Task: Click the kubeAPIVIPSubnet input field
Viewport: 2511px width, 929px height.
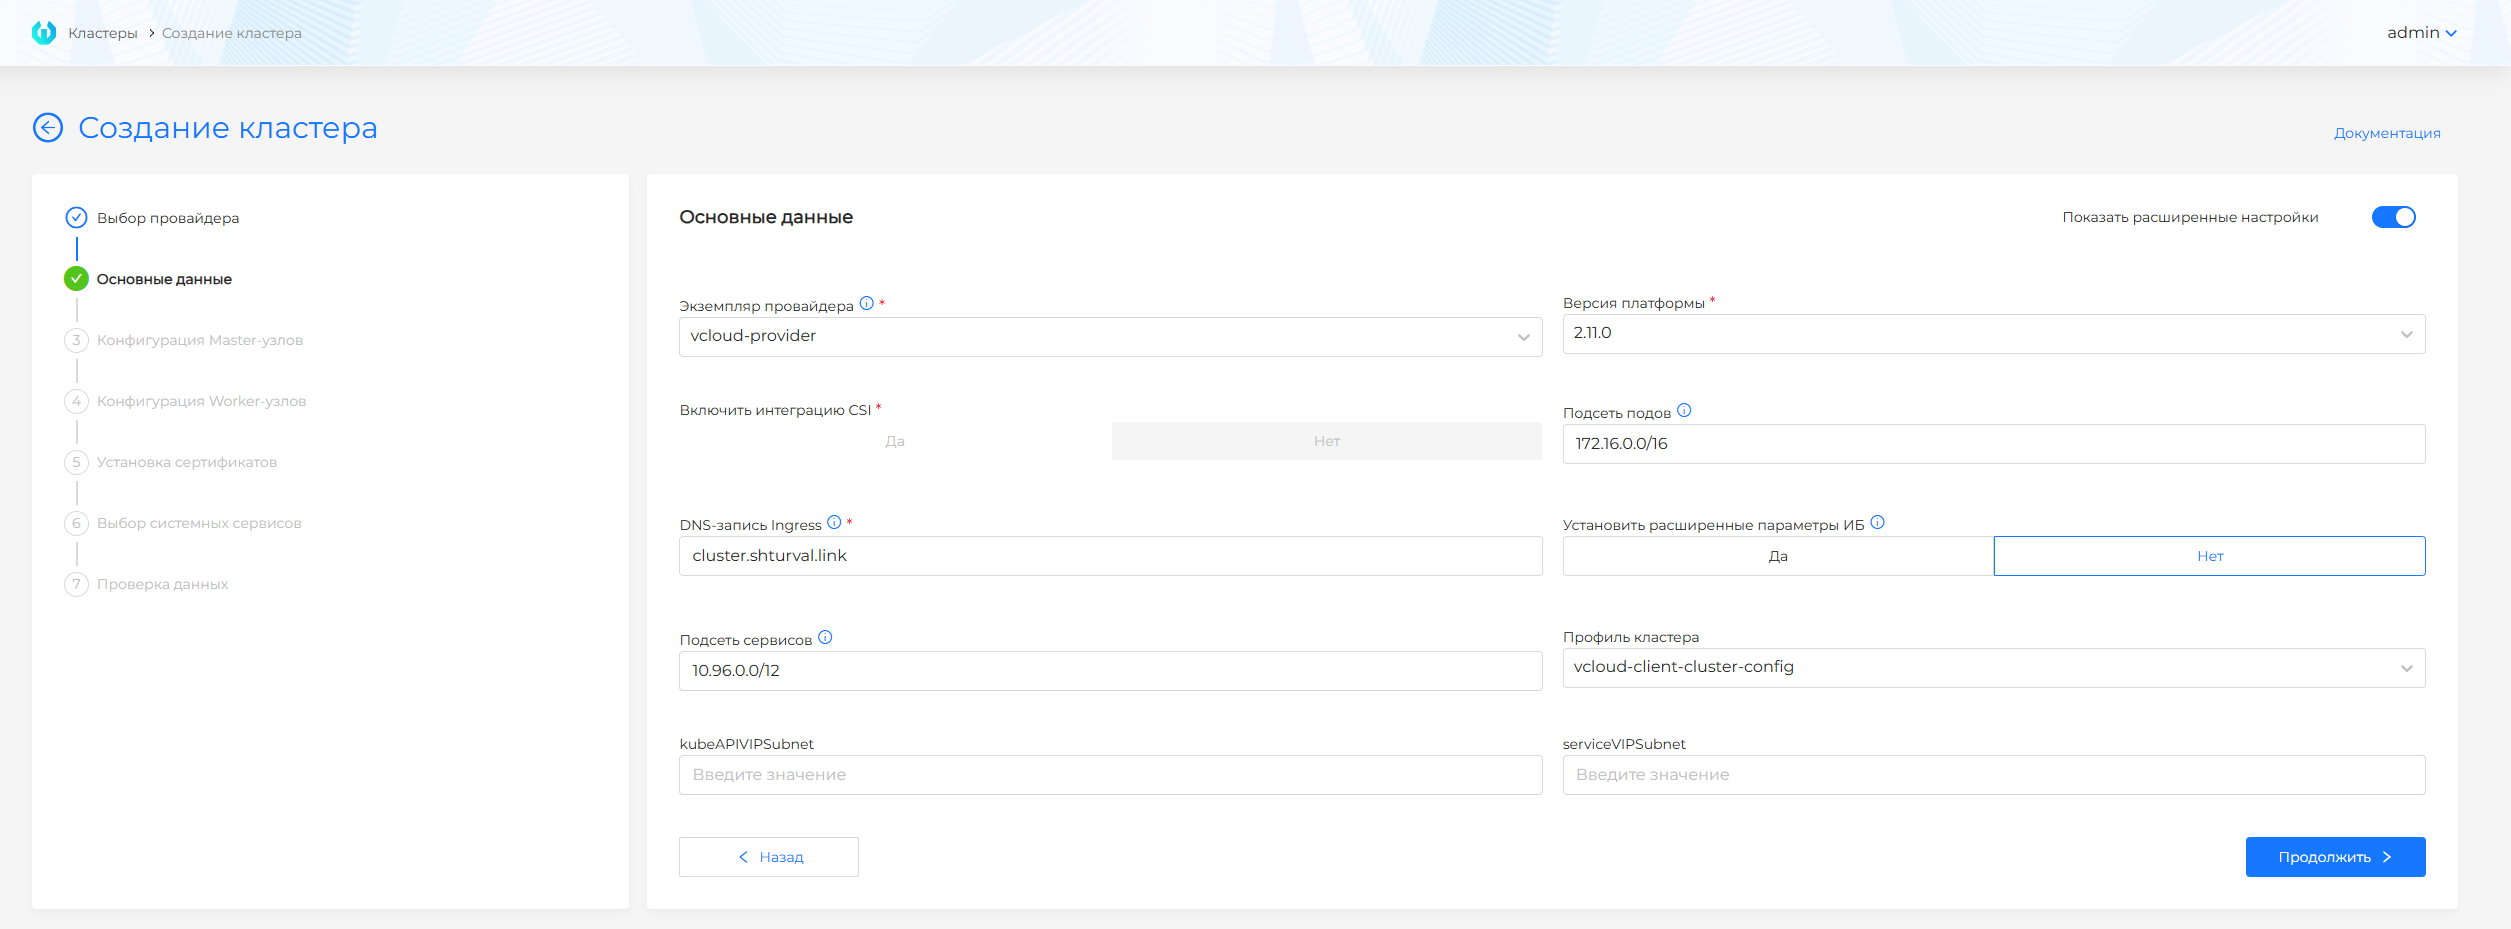Action: click(x=1110, y=774)
